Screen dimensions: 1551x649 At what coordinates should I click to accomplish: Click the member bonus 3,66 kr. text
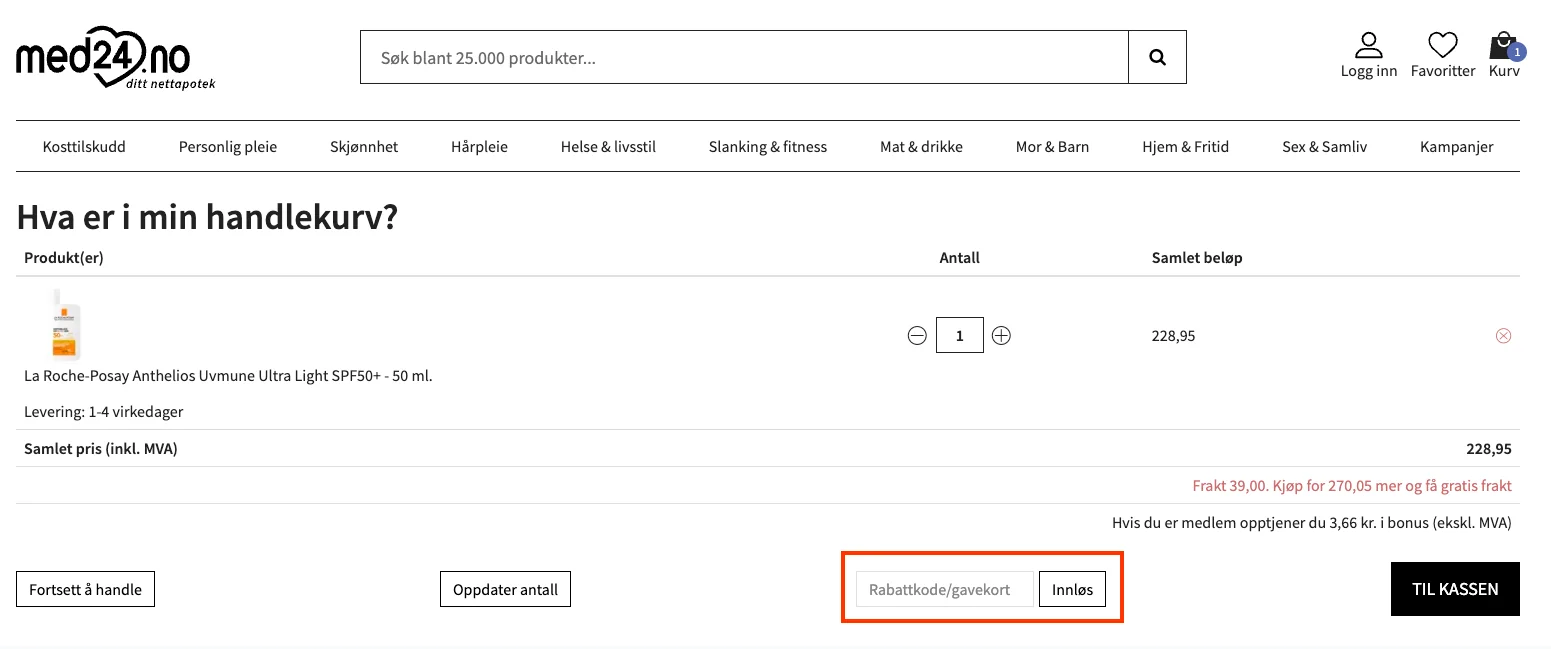tap(1312, 522)
